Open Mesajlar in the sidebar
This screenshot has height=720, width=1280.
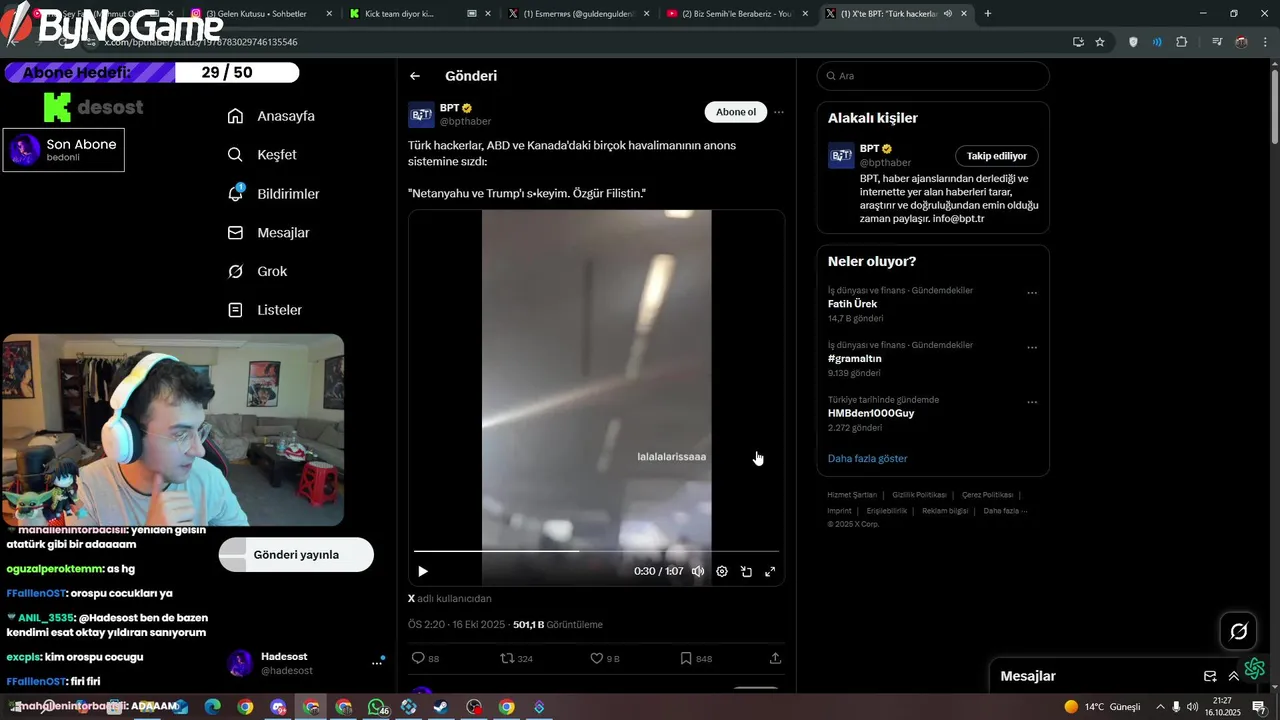(x=268, y=233)
